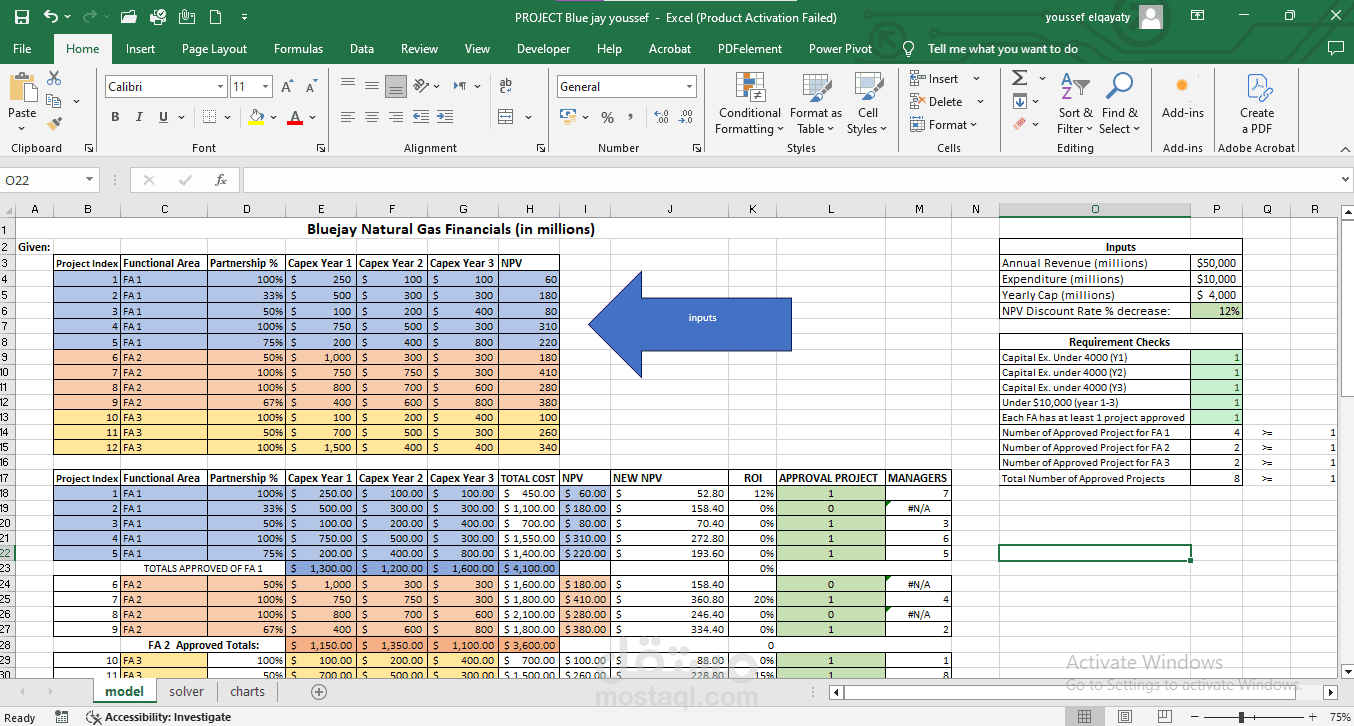Open the General number format dropdown
Viewport: 1354px width, 726px height.
[x=689, y=87]
